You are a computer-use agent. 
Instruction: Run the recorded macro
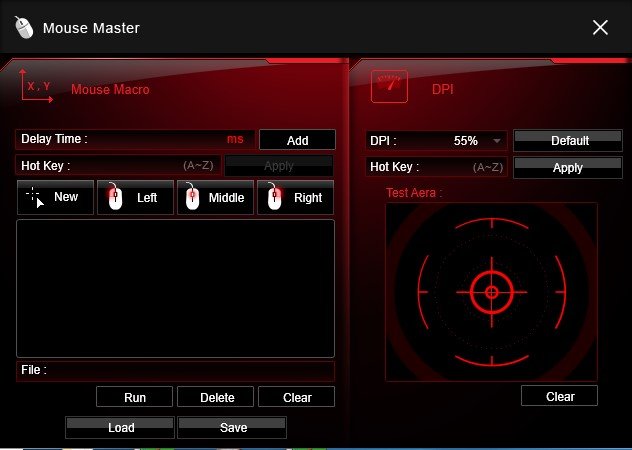134,397
